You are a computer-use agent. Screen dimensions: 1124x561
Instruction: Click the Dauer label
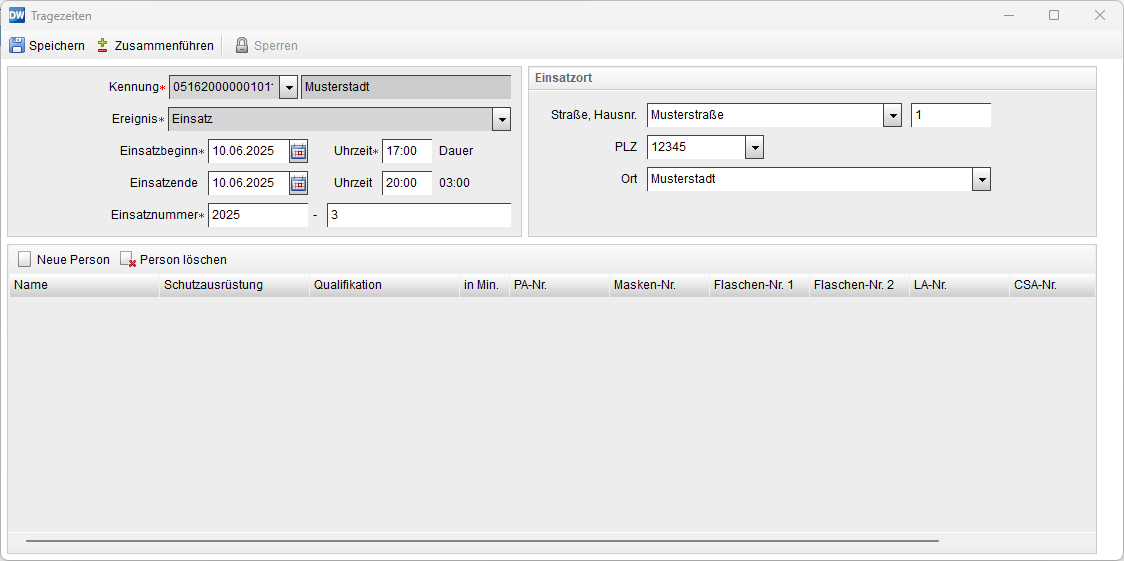click(x=456, y=151)
